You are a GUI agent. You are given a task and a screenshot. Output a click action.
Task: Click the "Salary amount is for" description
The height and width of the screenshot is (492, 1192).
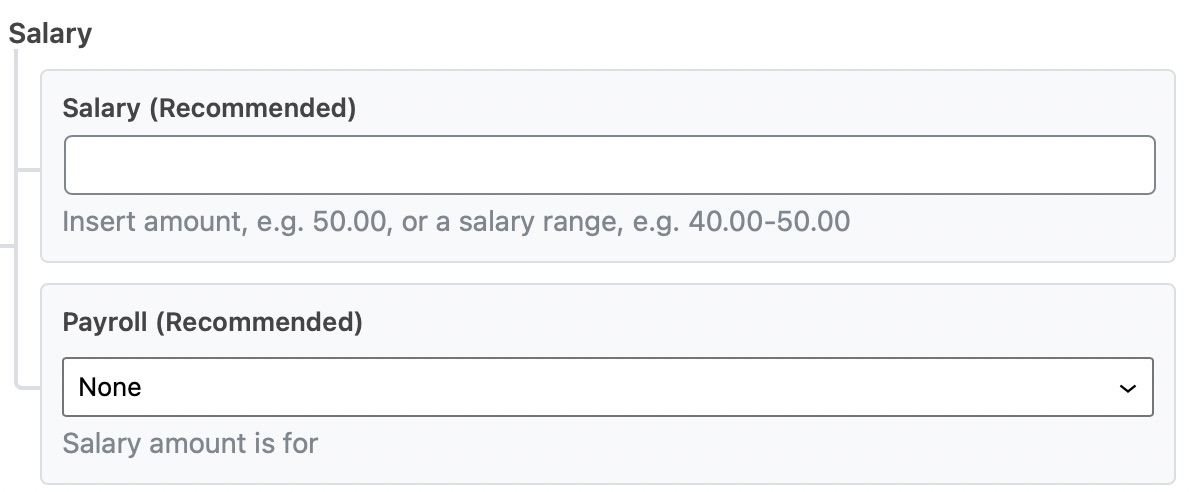click(x=190, y=443)
